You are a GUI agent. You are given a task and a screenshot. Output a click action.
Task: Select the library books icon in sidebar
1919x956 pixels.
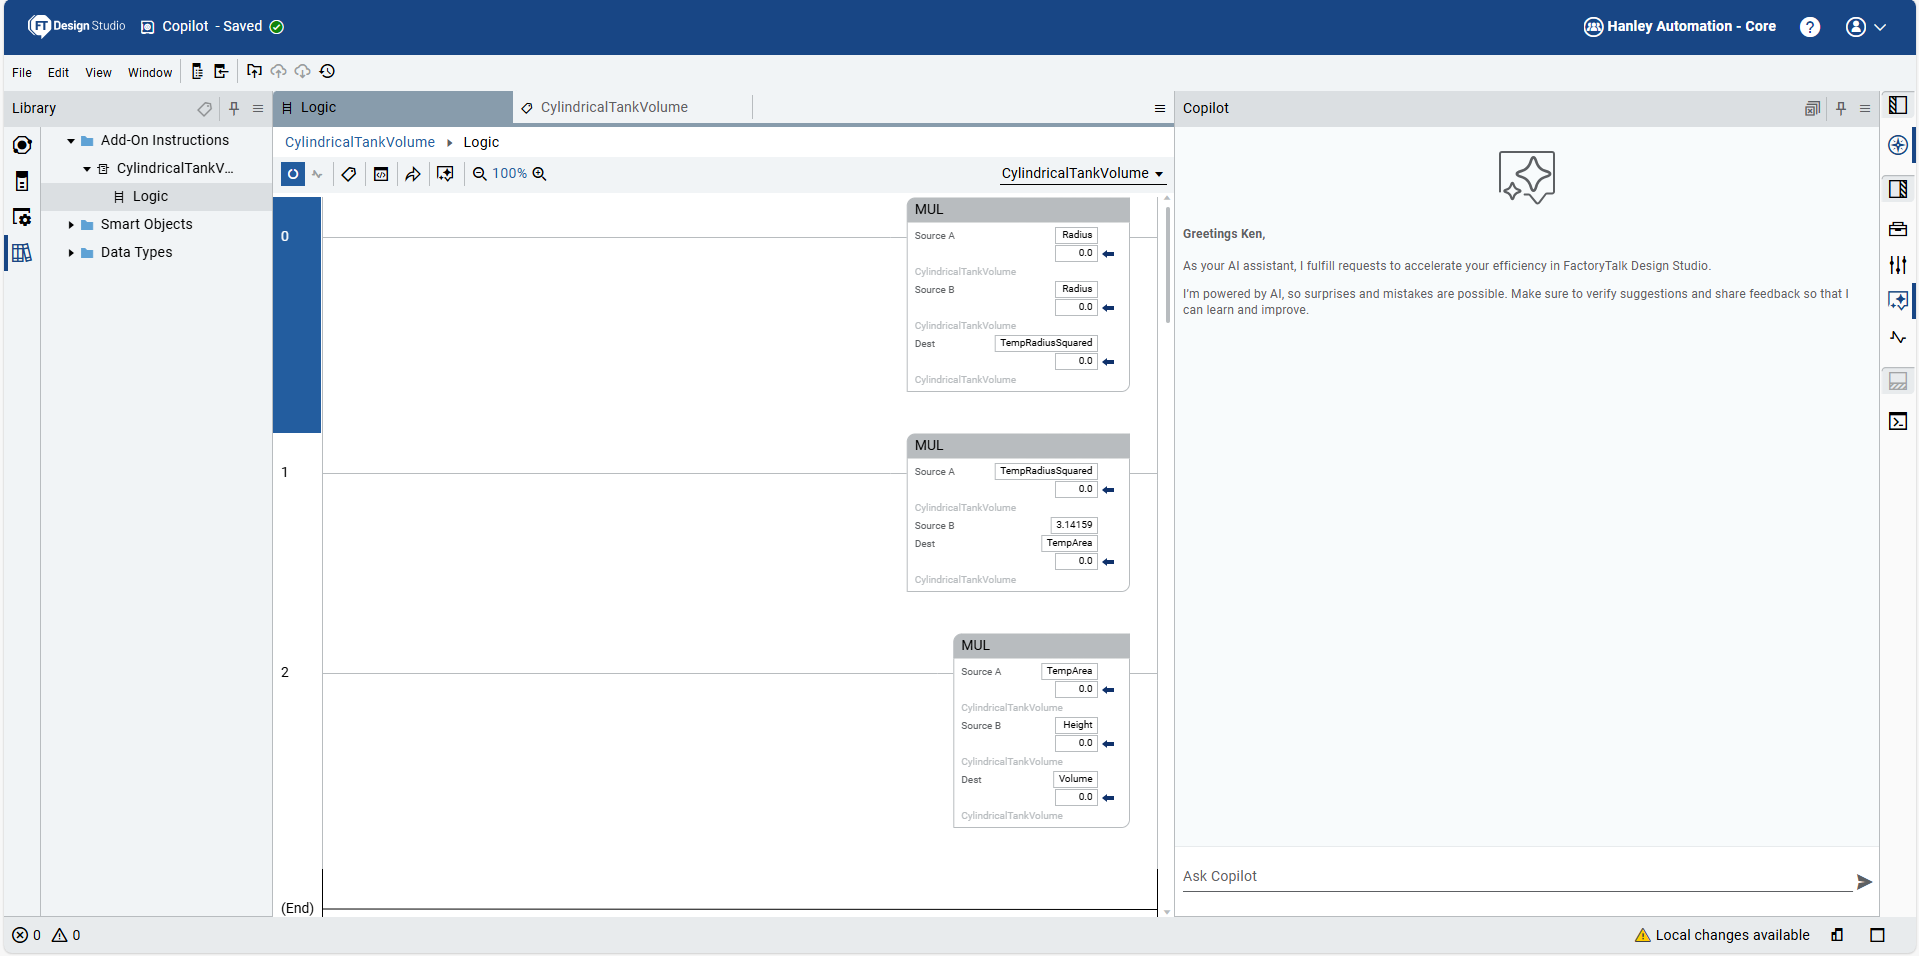pyautogui.click(x=22, y=253)
